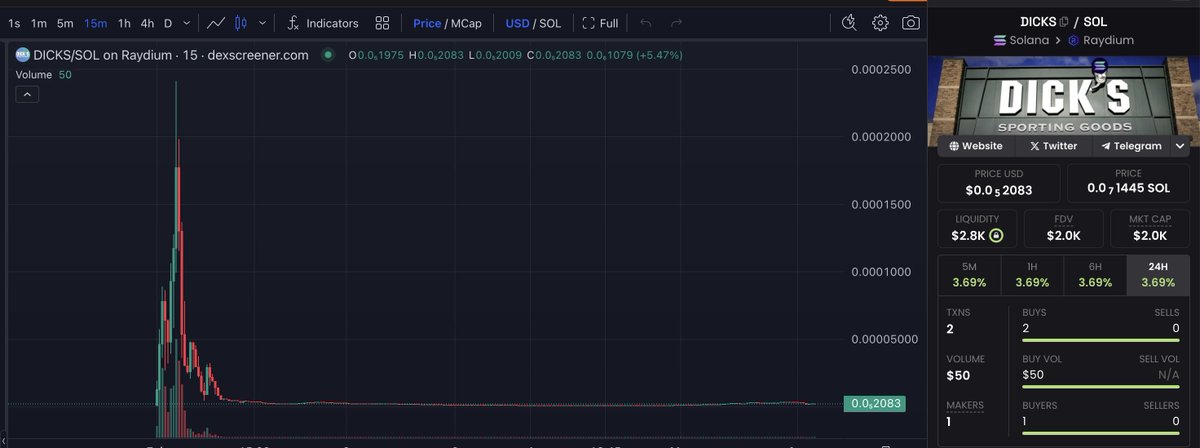The image size is (1200, 448).
Task: Select the 5M stats tab
Action: (968, 275)
